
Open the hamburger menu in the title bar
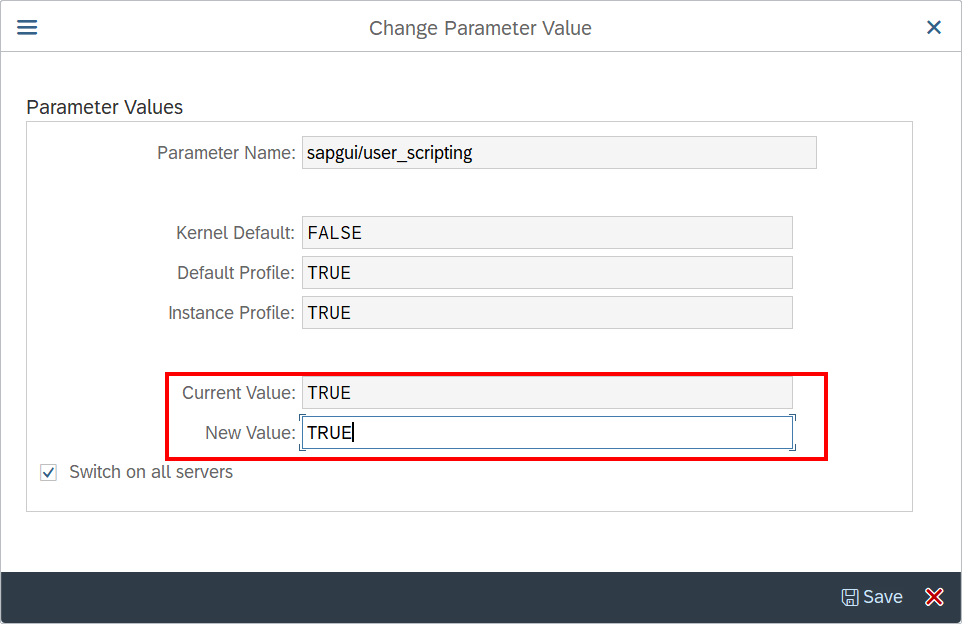[27, 27]
